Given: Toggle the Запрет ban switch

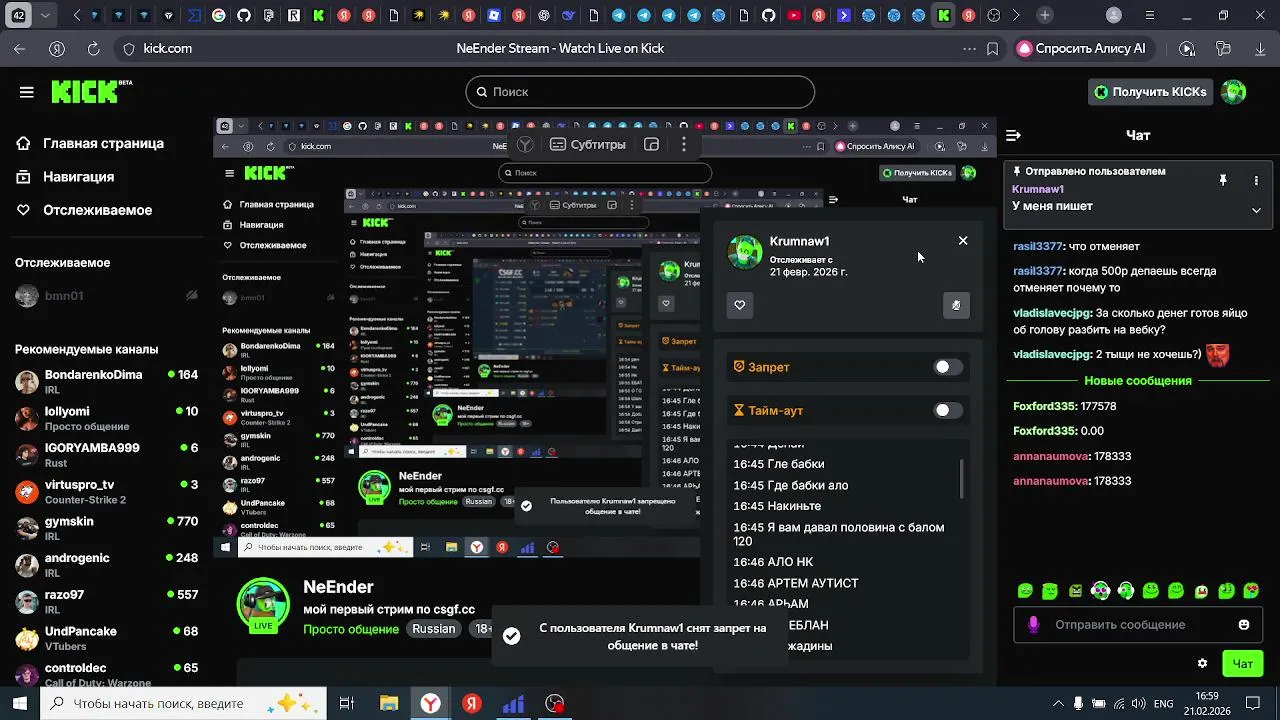Looking at the screenshot, I should pos(948,367).
